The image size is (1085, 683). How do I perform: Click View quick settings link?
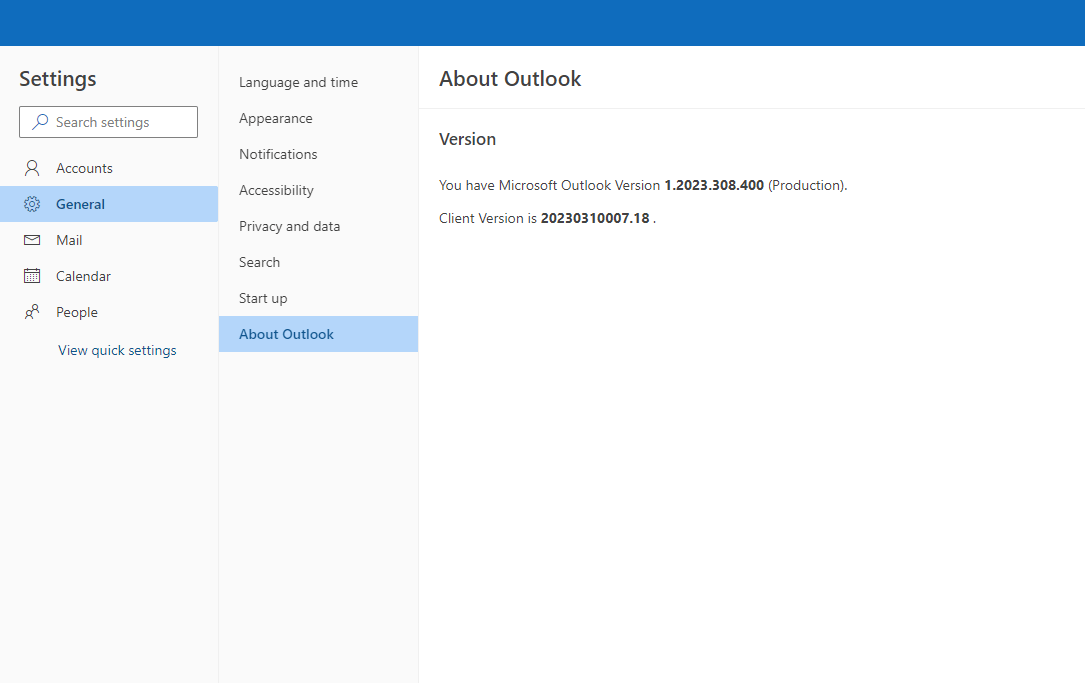117,350
